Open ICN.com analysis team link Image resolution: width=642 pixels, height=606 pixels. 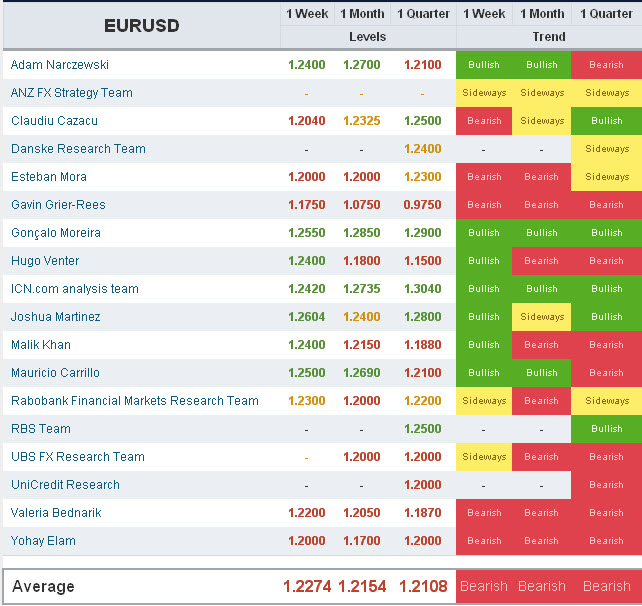(75, 289)
